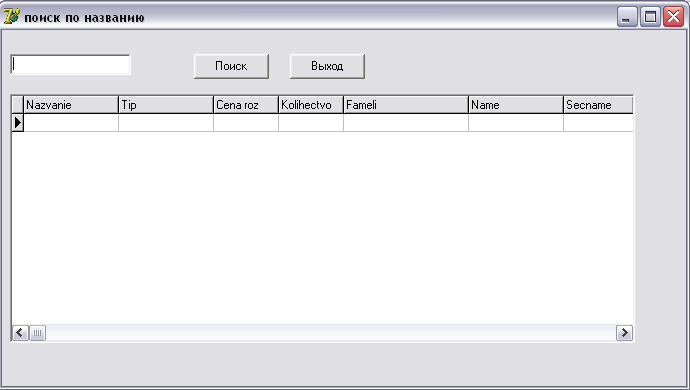This screenshot has height=390, width=690.
Task: Click the Cena roz column header
Action: pyautogui.click(x=246, y=105)
